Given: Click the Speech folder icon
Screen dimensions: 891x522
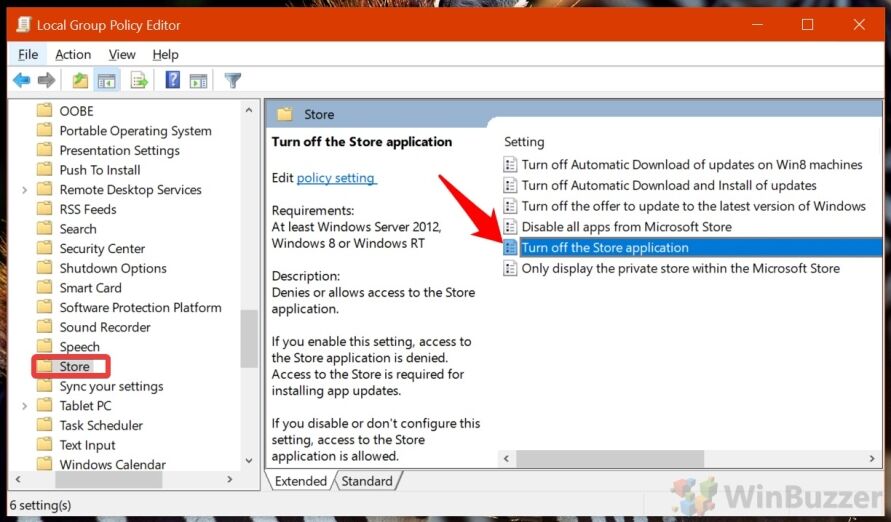Looking at the screenshot, I should pyautogui.click(x=44, y=346).
